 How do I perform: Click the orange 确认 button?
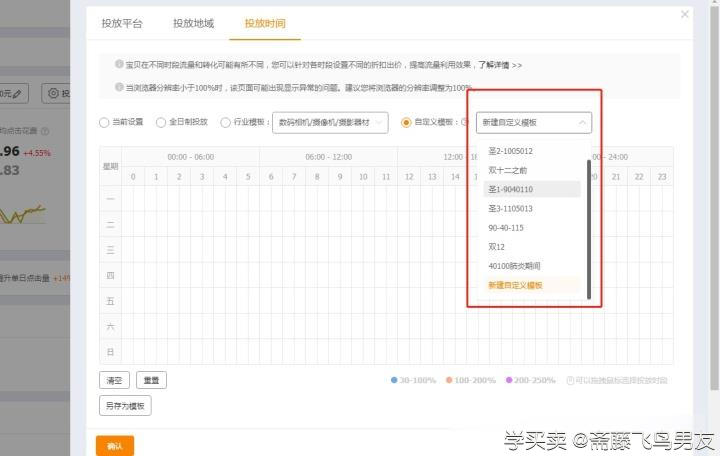[x=115, y=445]
